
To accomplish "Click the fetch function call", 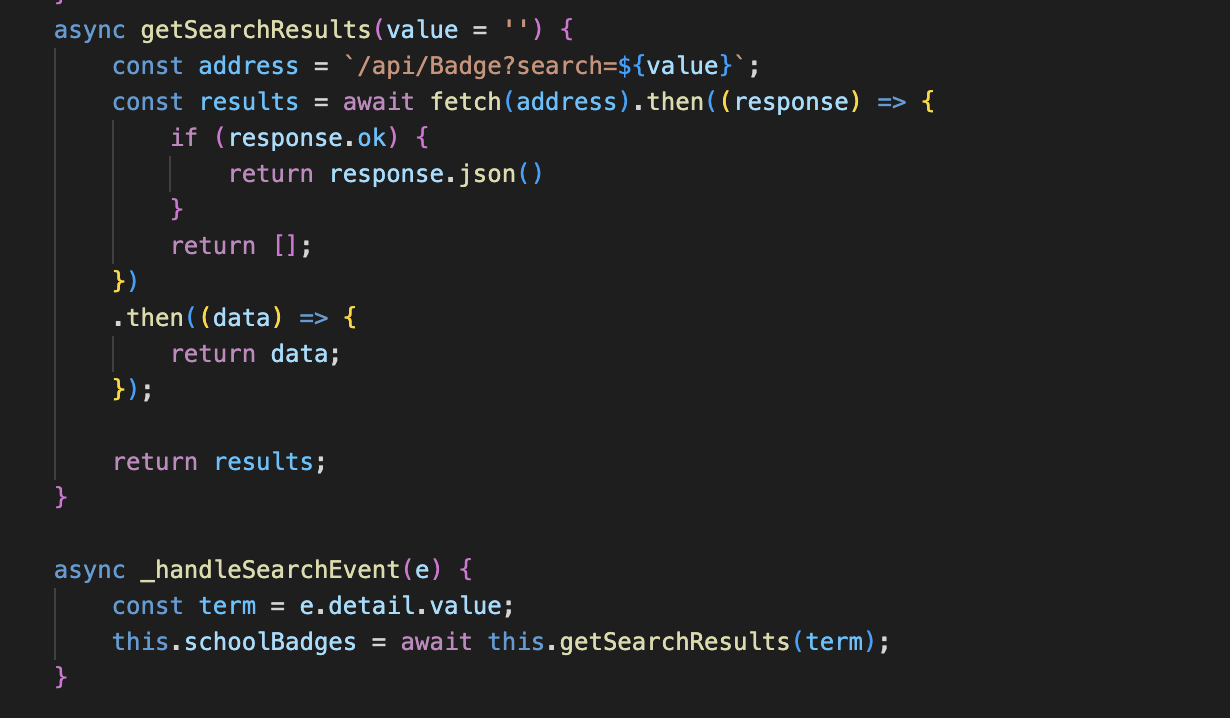I will tap(467, 102).
